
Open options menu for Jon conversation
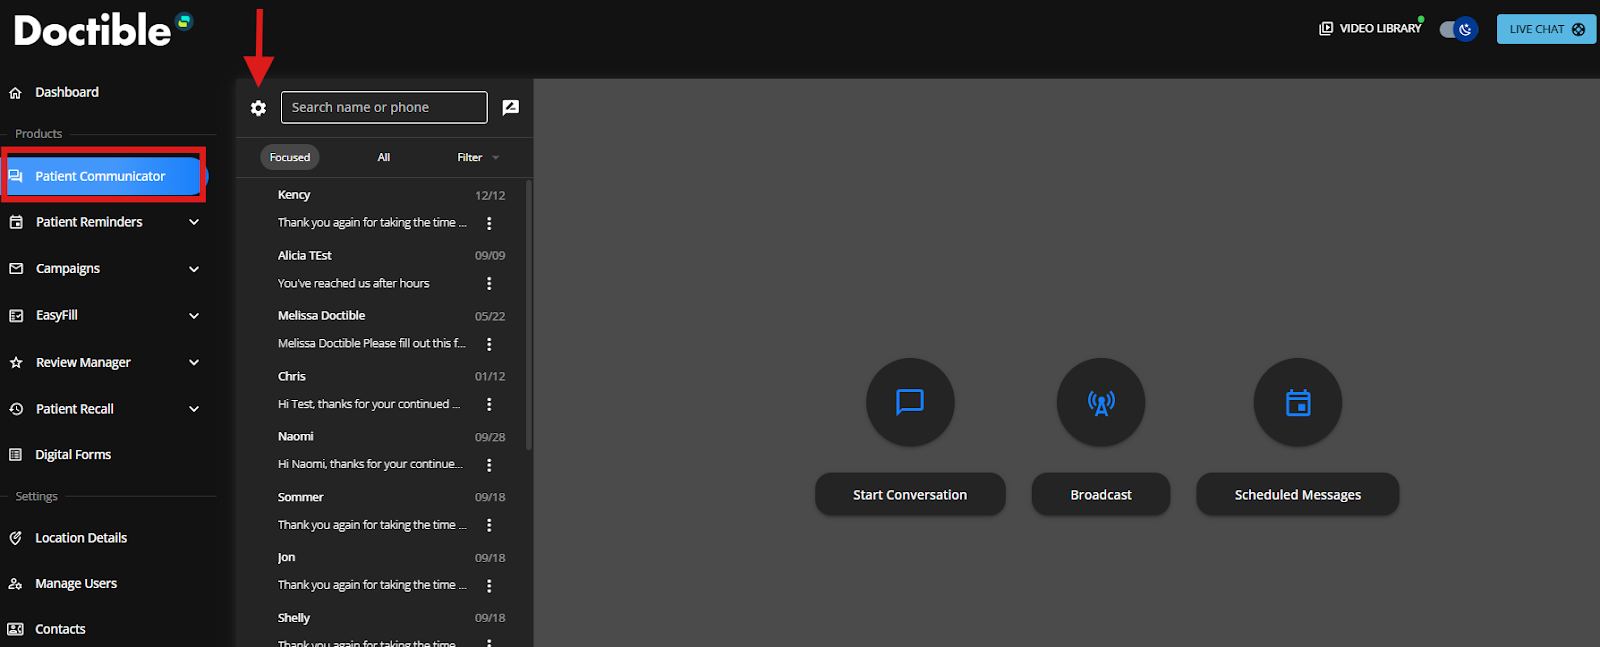489,586
